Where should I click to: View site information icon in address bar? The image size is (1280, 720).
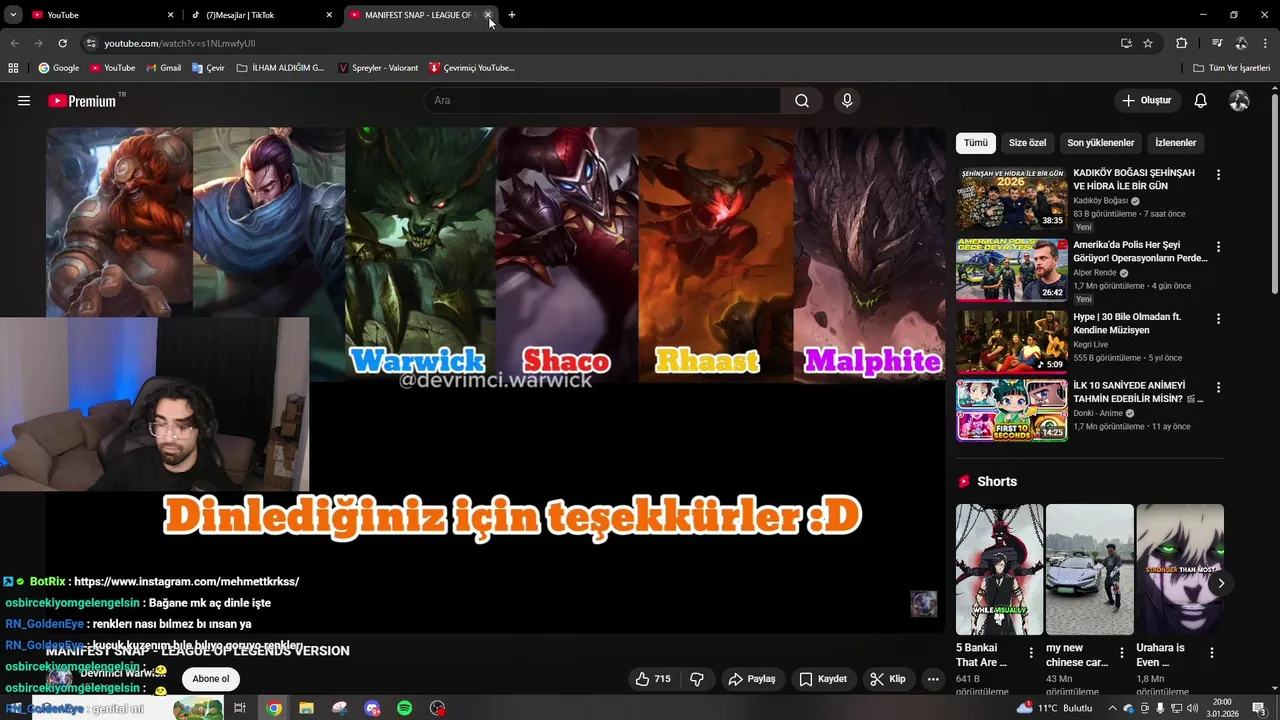pyautogui.click(x=91, y=43)
